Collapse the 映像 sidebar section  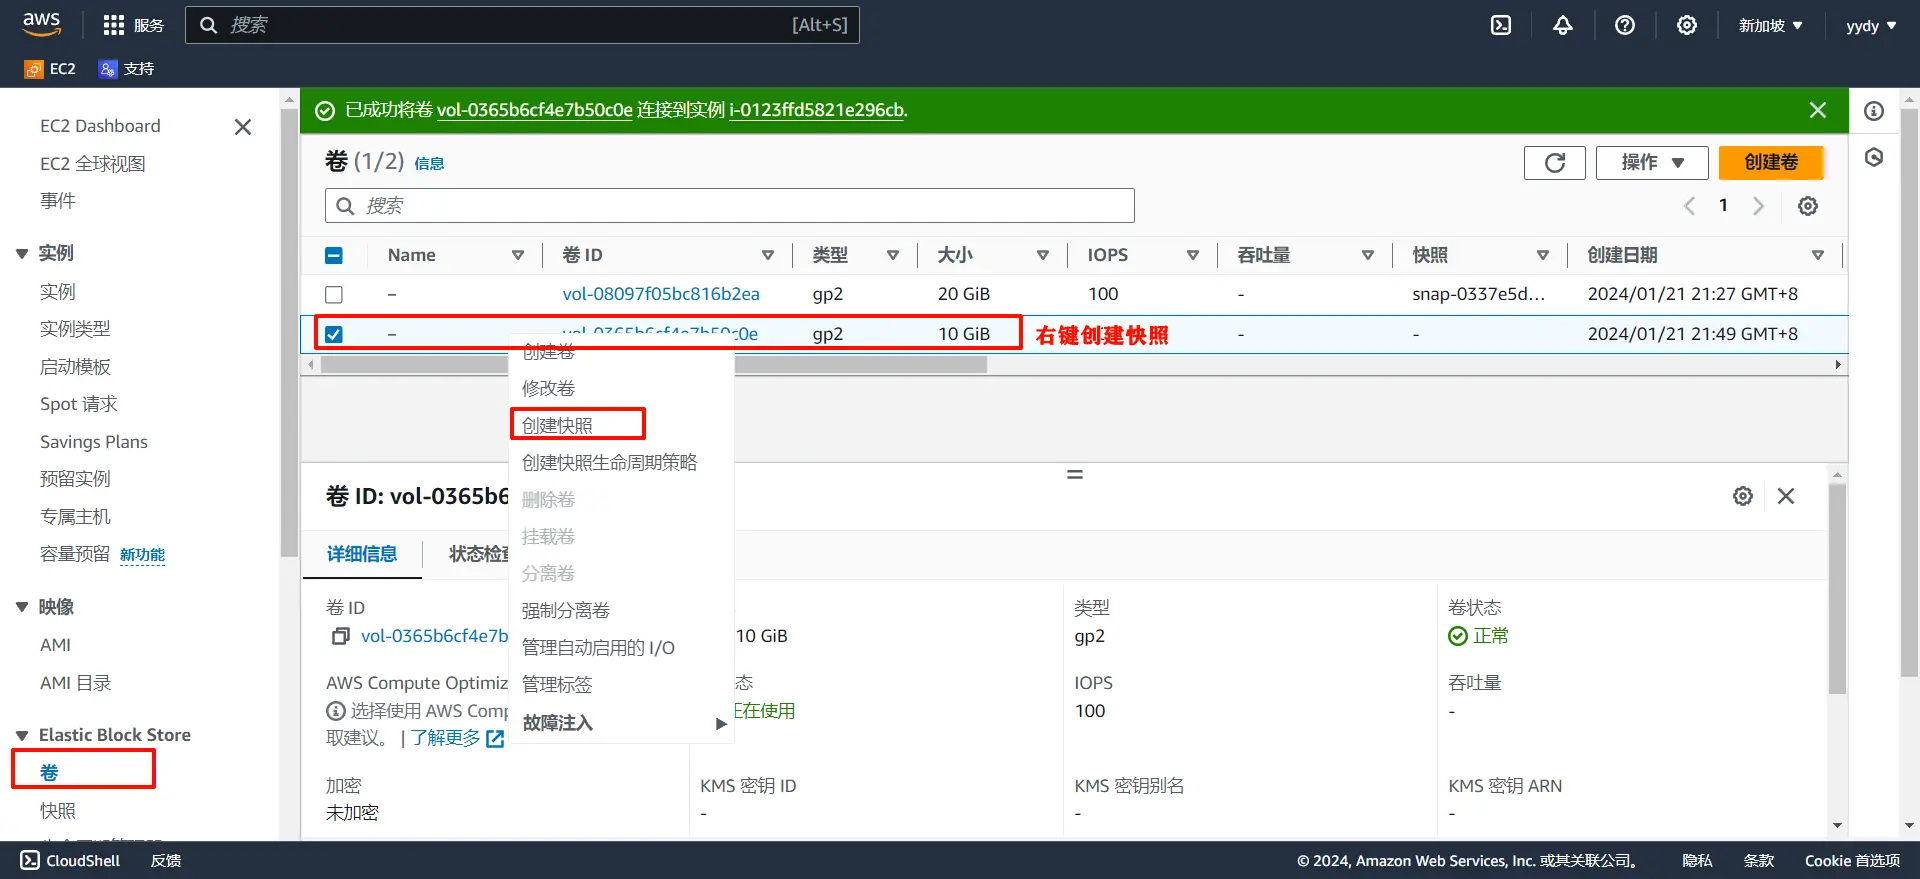pos(22,607)
